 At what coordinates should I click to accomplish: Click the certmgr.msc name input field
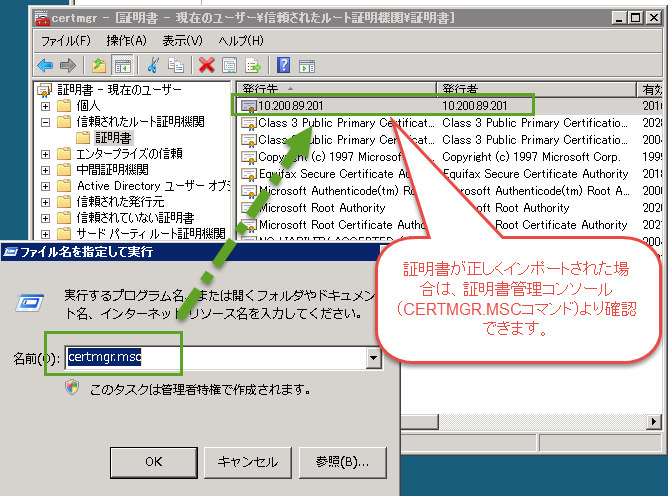point(215,358)
